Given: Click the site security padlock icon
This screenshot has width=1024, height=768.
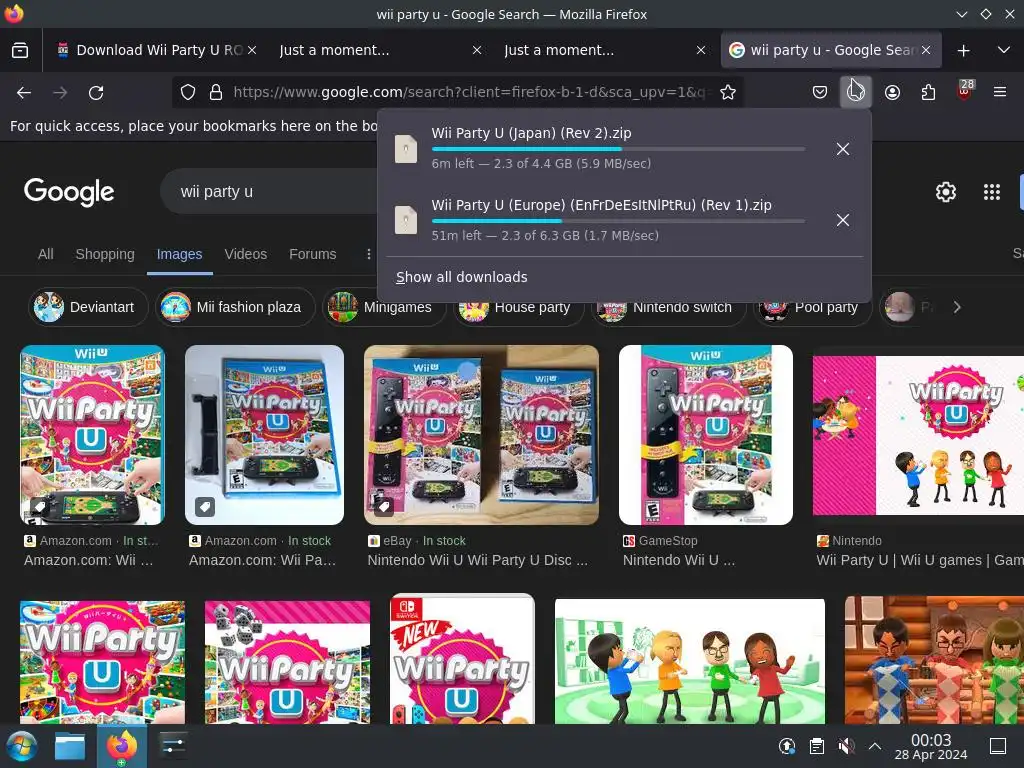Looking at the screenshot, I should pos(216,93).
